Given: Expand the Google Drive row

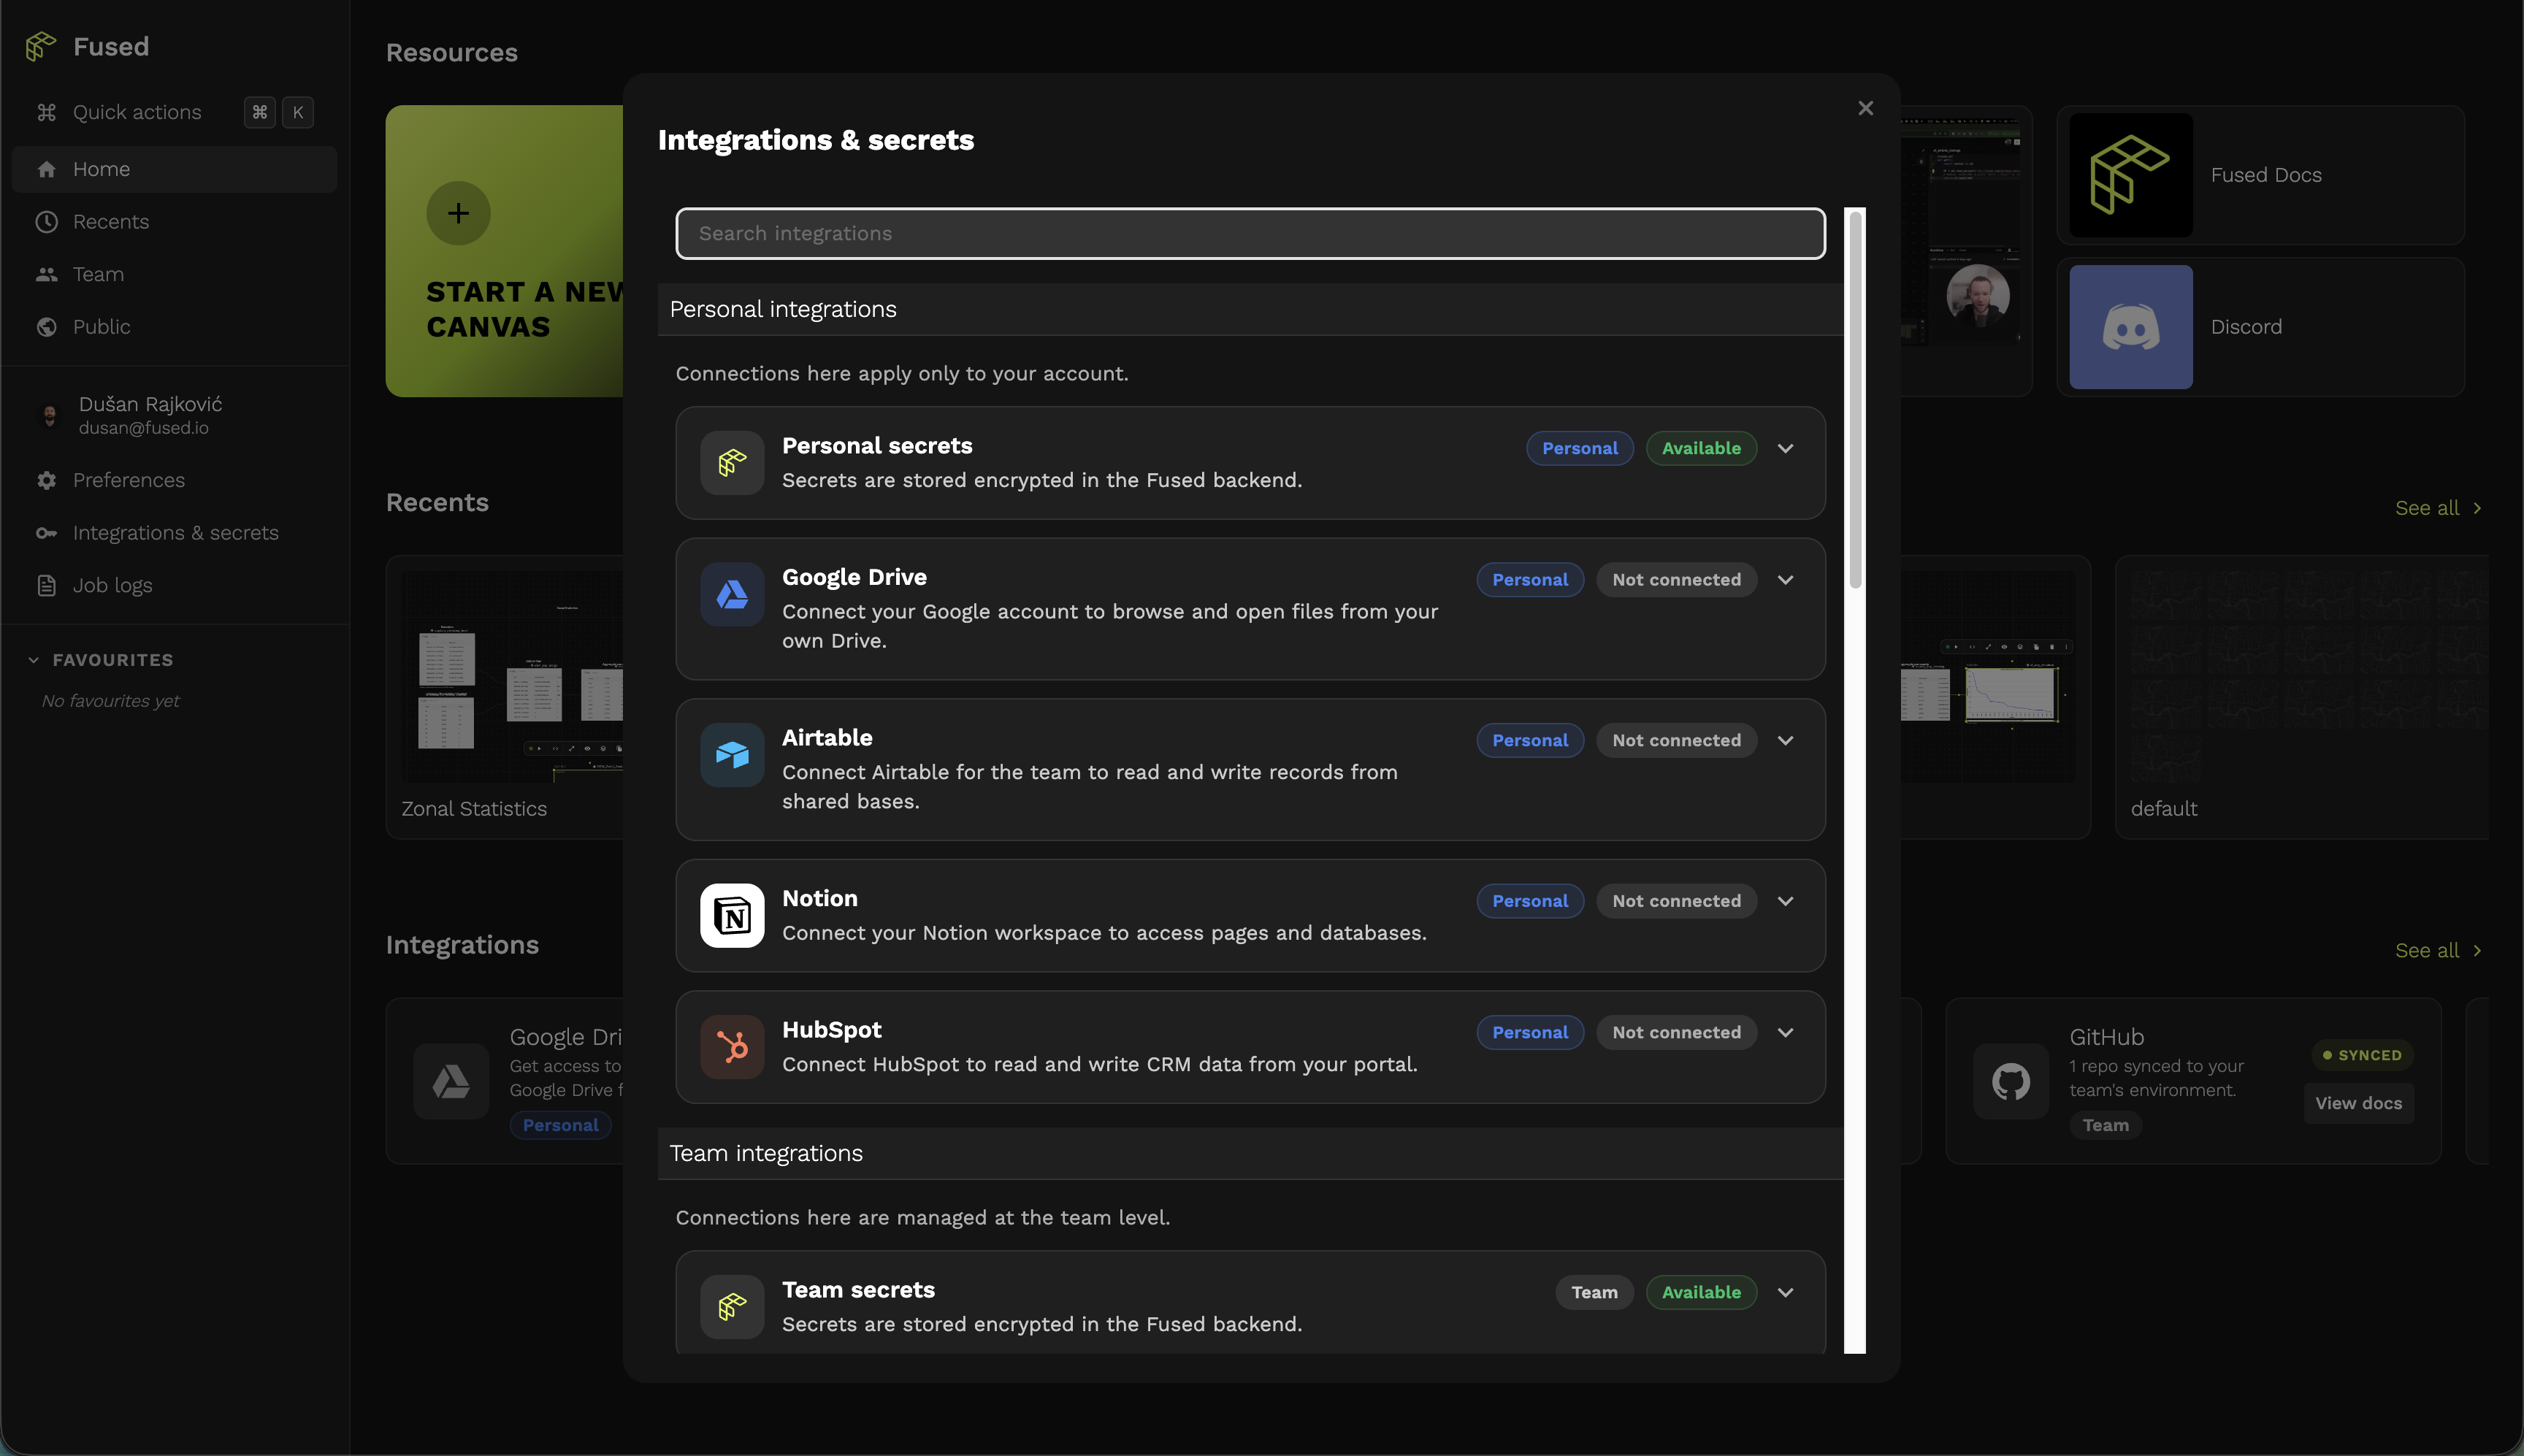Looking at the screenshot, I should (x=1785, y=580).
